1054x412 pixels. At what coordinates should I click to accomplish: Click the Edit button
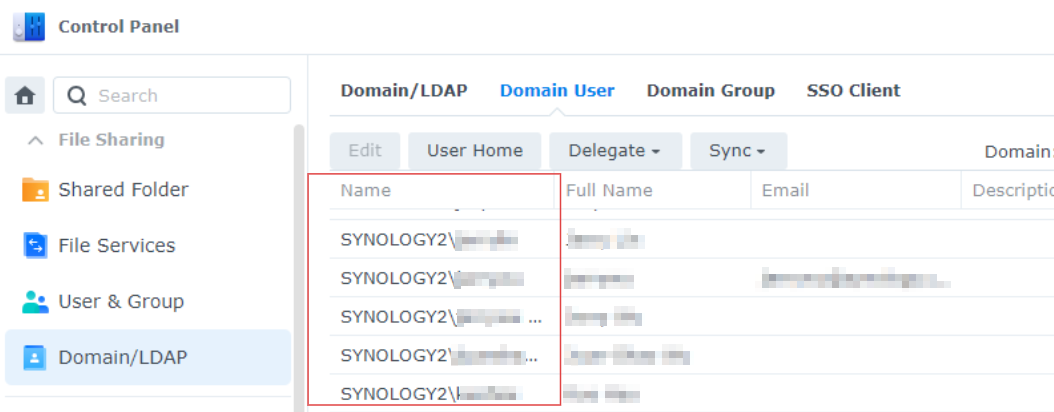[x=365, y=151]
